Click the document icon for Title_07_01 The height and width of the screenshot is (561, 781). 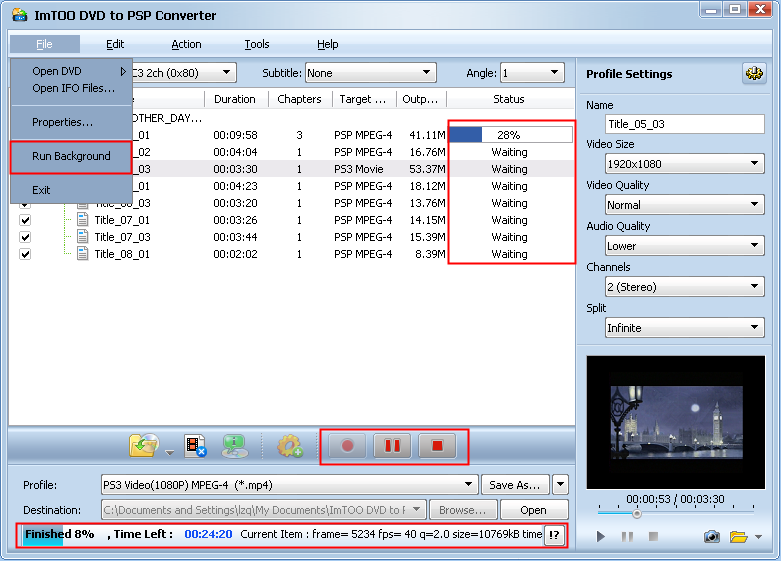pyautogui.click(x=83, y=220)
